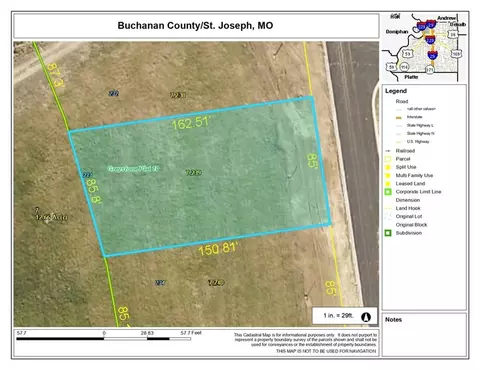Image resolution: width=480 pixels, height=370 pixels.
Task: Click the Corporate Limit Line green symbol
Action: (x=388, y=192)
